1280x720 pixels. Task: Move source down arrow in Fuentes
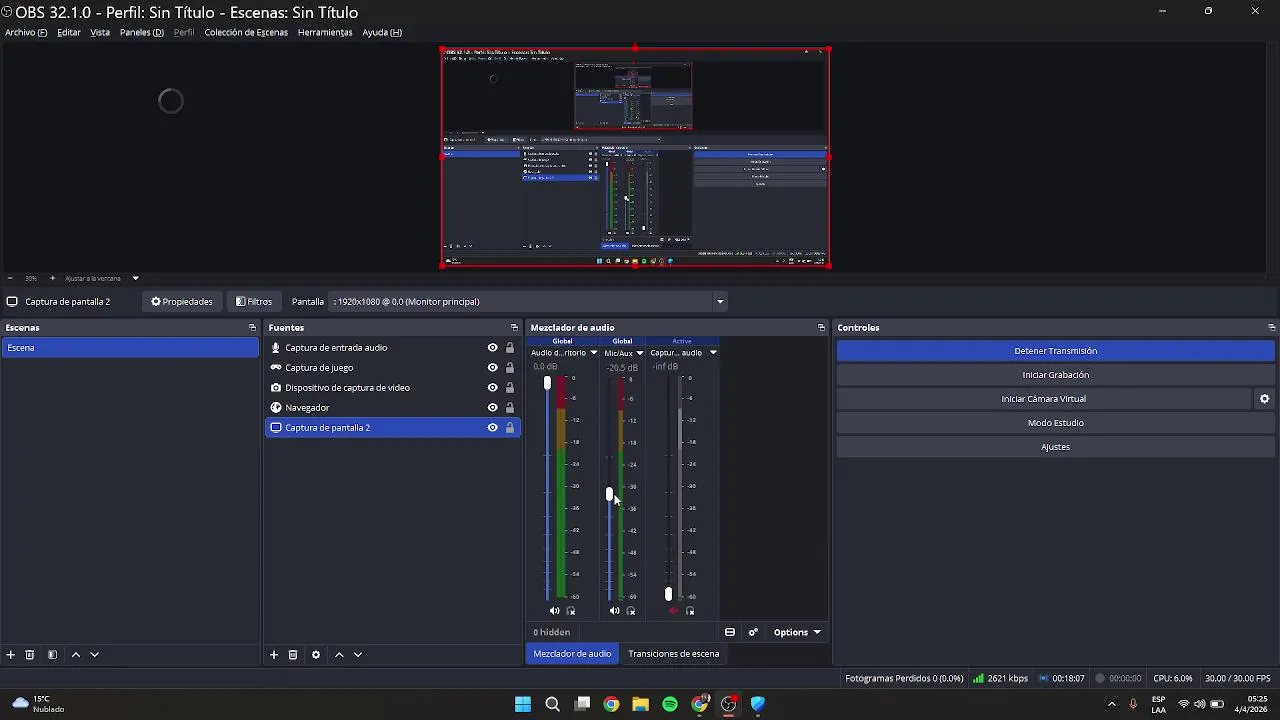(x=358, y=655)
